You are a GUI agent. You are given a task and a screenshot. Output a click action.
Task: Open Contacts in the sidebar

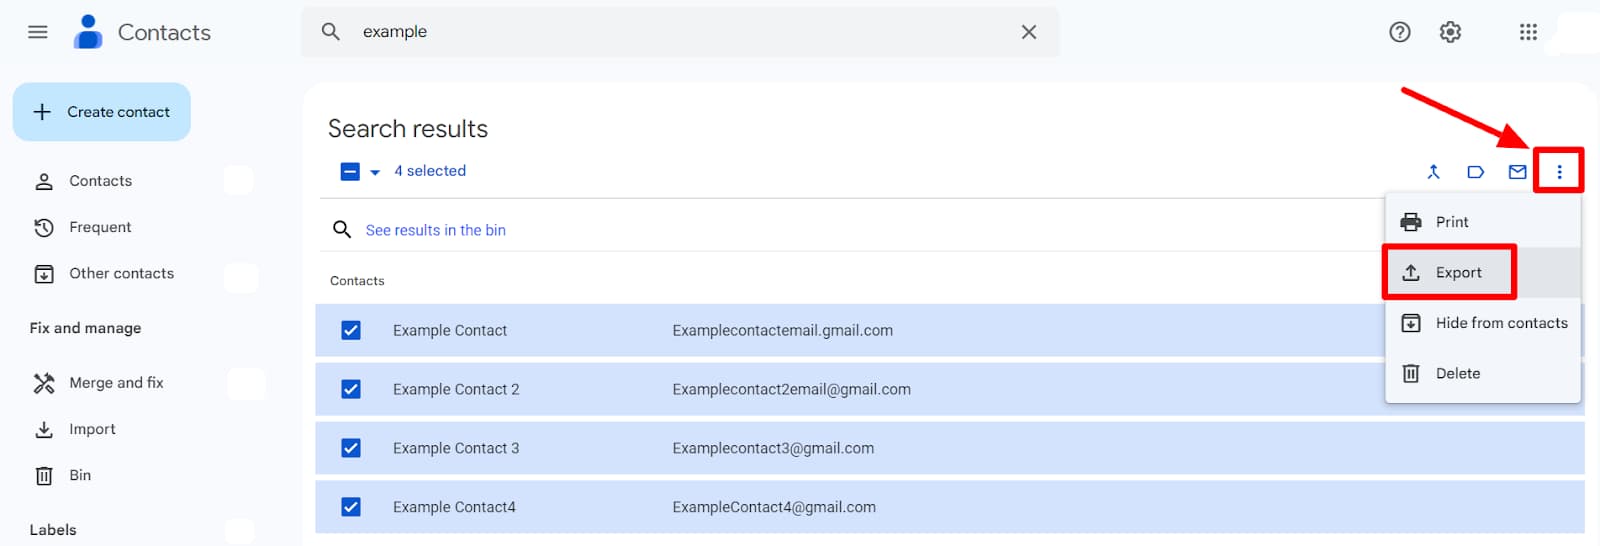pyautogui.click(x=100, y=181)
